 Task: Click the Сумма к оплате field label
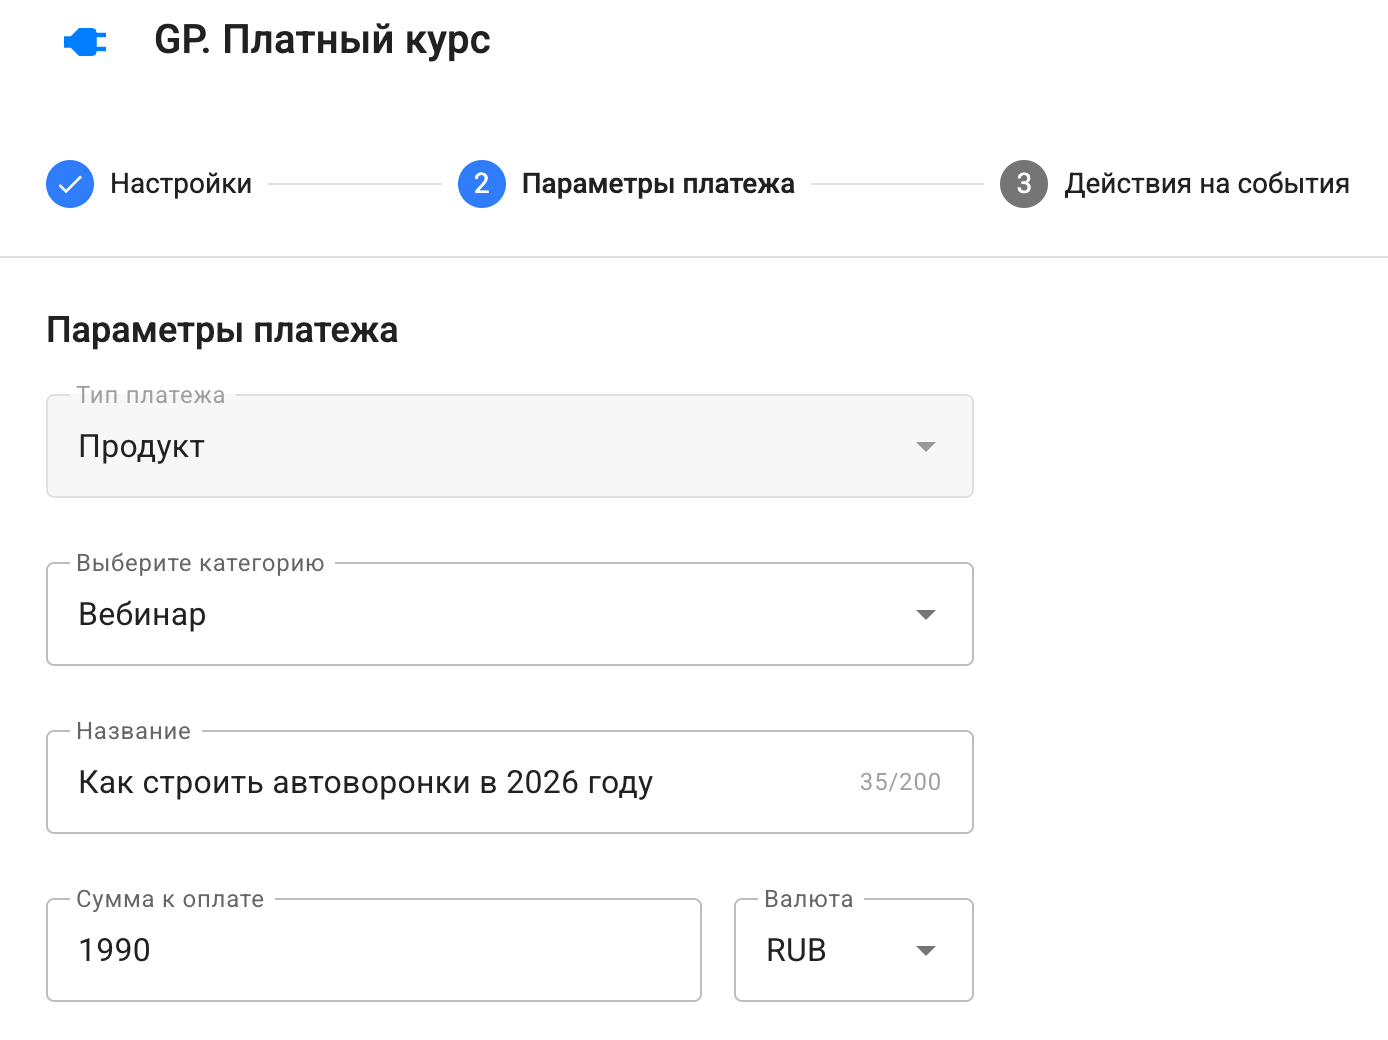[170, 899]
